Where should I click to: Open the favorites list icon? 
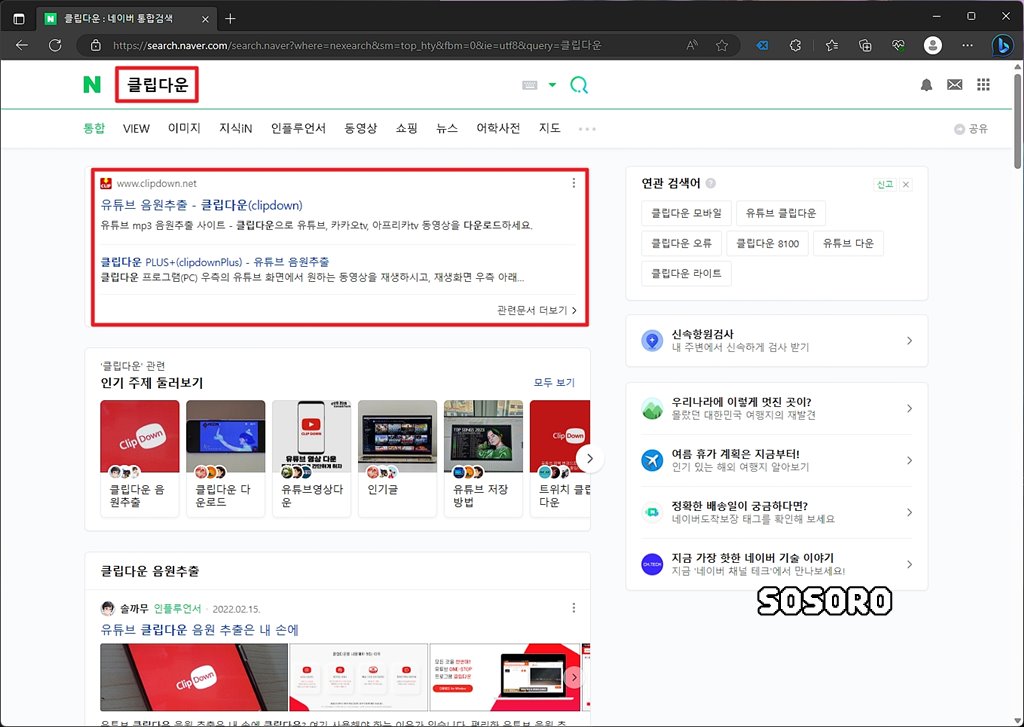coord(831,45)
